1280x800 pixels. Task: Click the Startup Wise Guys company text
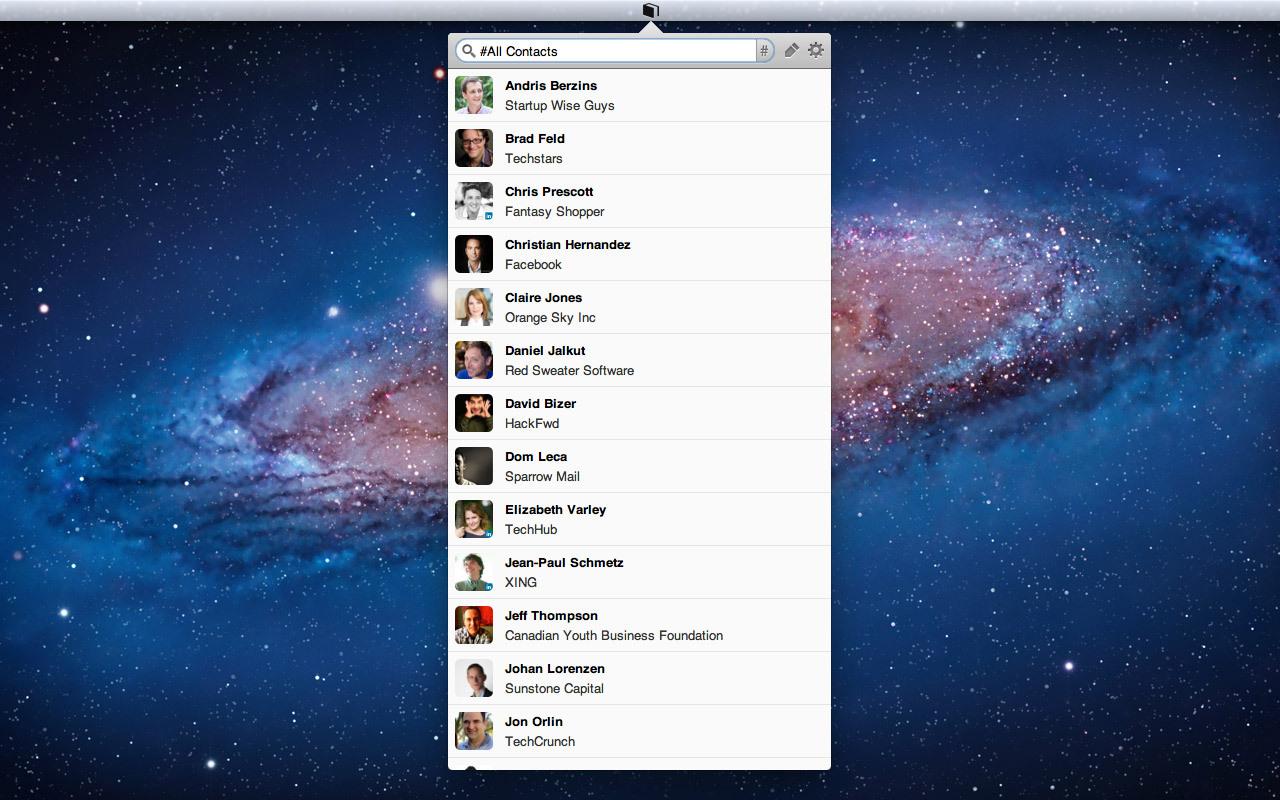click(560, 105)
